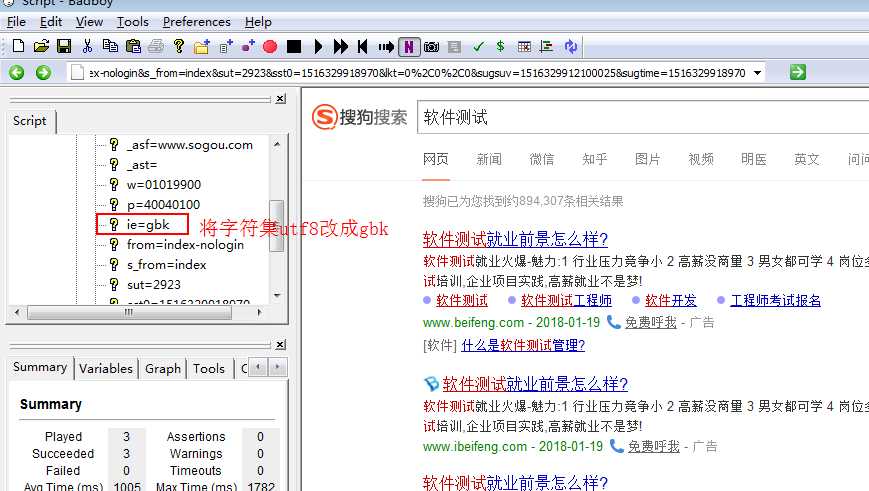Click the Add new Step icon
Viewport: 869px width, 491px height.
(x=248, y=47)
